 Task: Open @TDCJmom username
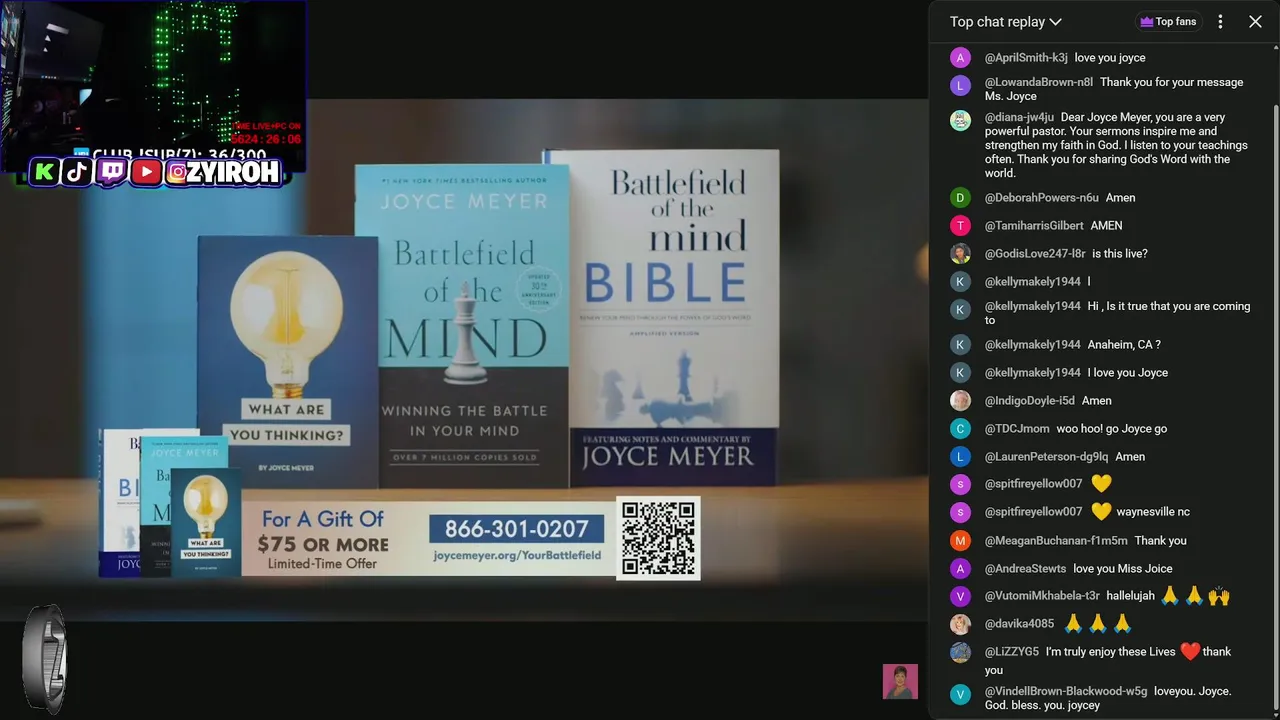[1017, 429]
